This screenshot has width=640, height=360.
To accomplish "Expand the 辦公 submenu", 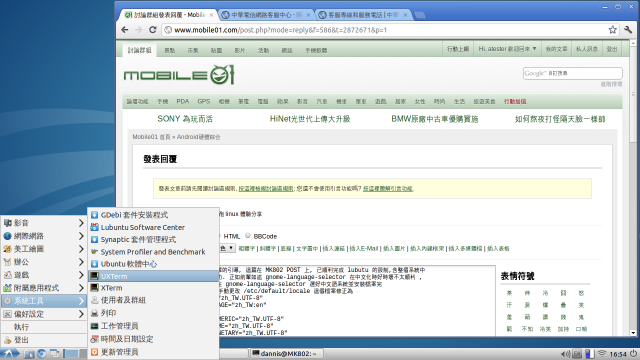I will click(43, 262).
